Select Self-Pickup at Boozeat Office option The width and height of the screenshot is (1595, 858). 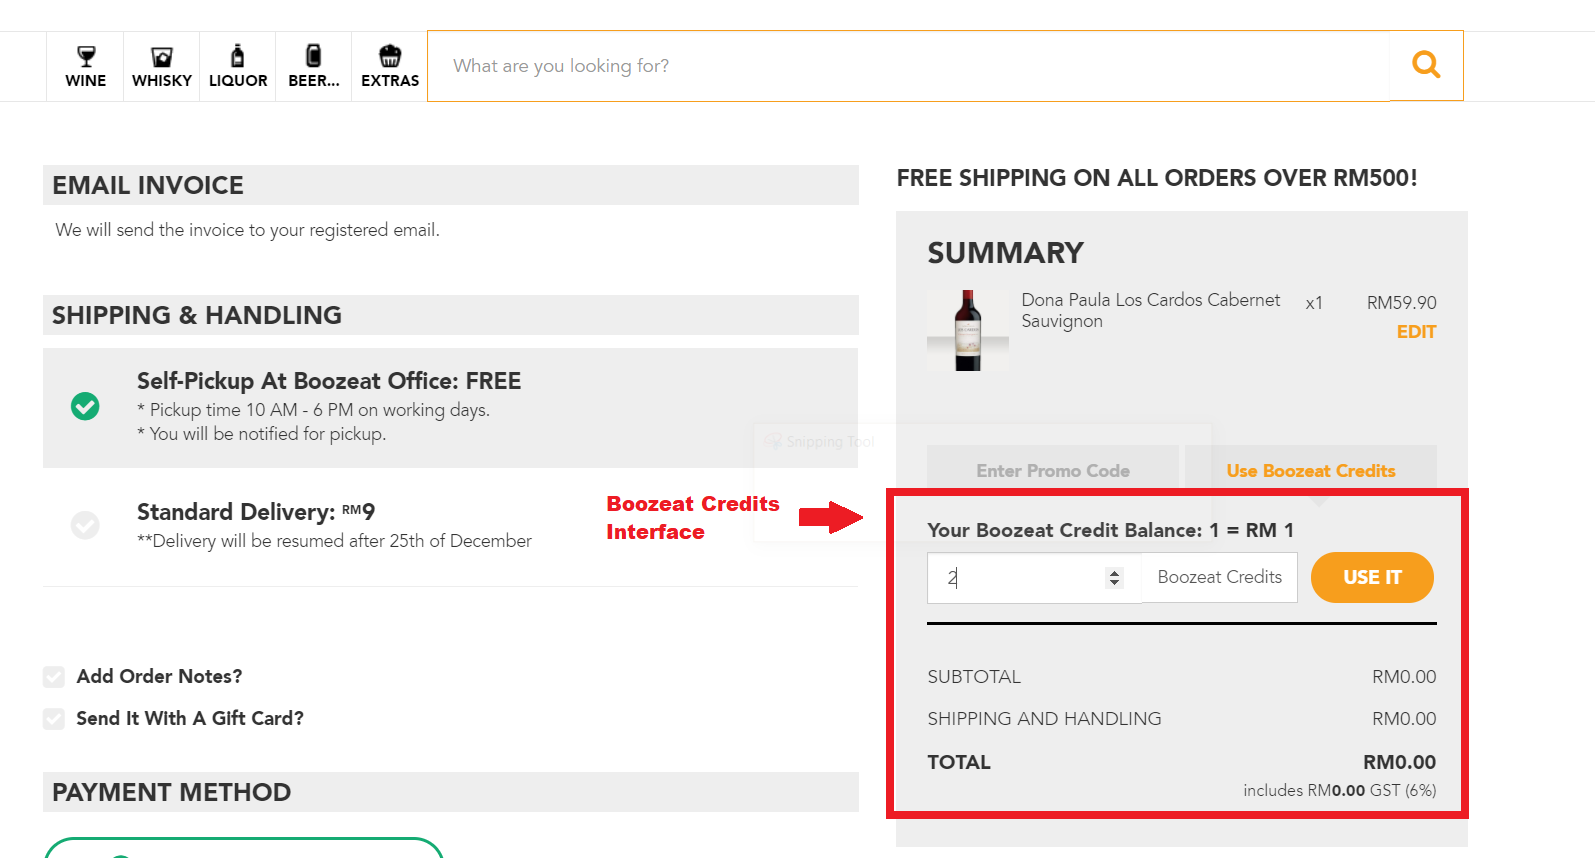(x=85, y=406)
